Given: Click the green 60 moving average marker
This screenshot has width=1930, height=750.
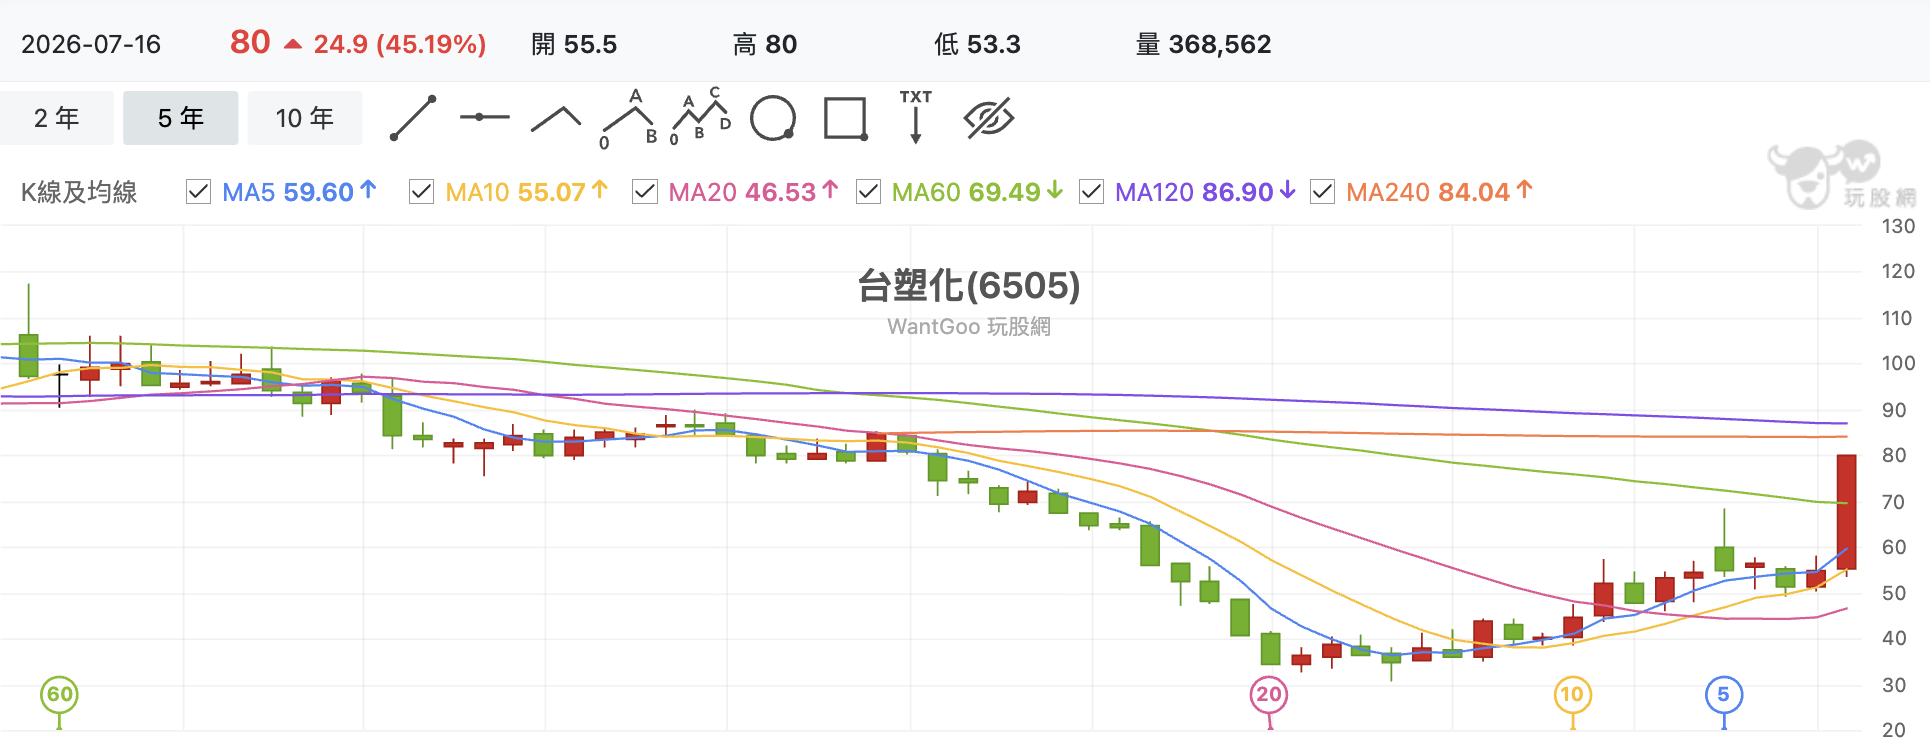Looking at the screenshot, I should pos(59,694).
